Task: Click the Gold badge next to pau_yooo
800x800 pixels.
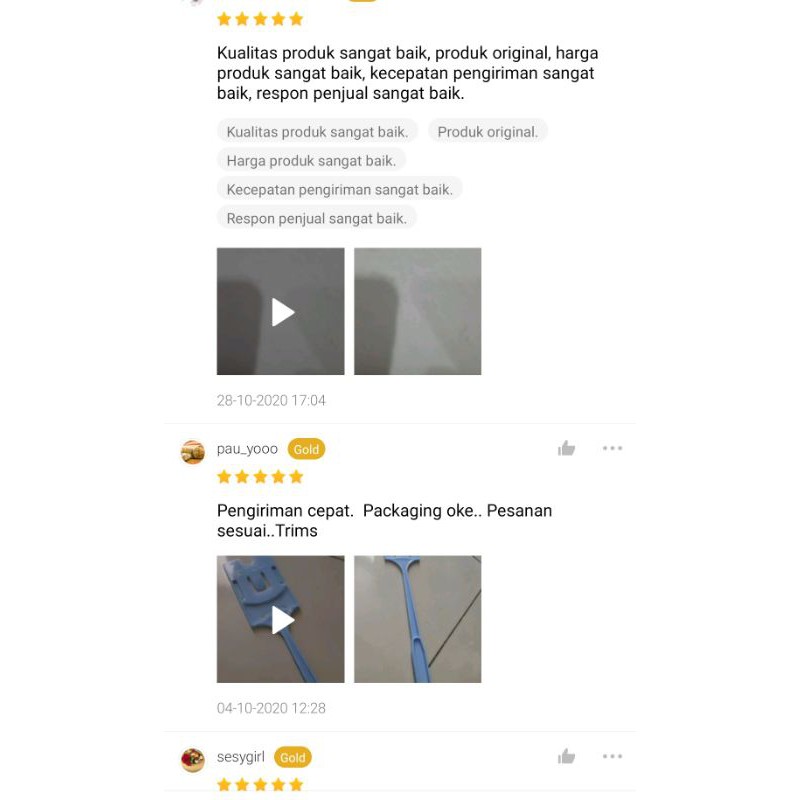Action: pyautogui.click(x=306, y=449)
